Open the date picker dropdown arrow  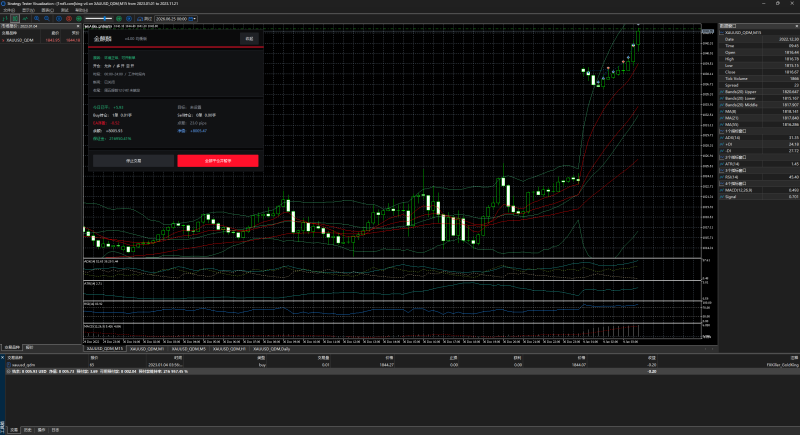[x=194, y=19]
